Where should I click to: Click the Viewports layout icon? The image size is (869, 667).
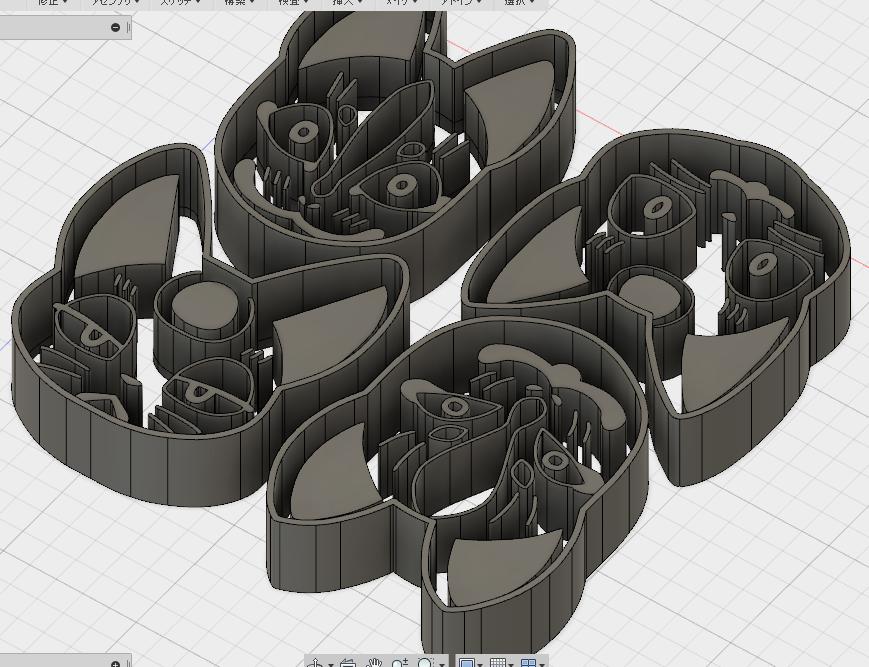(x=529, y=663)
